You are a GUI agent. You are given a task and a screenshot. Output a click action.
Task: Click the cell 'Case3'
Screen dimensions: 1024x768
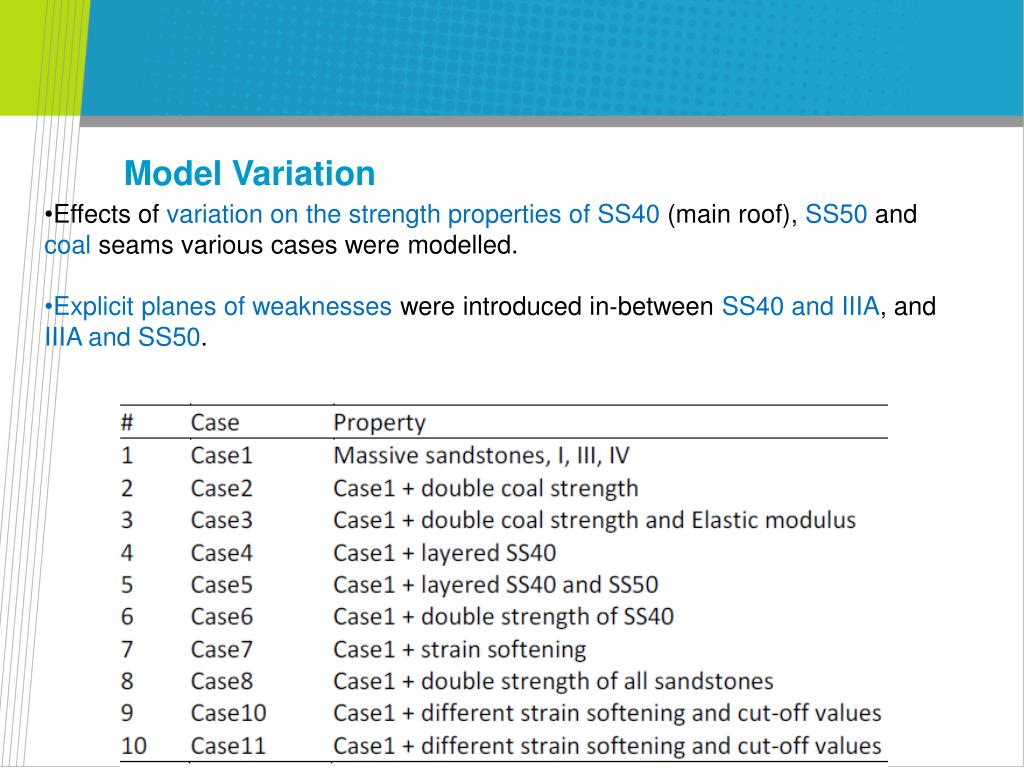[x=221, y=520]
